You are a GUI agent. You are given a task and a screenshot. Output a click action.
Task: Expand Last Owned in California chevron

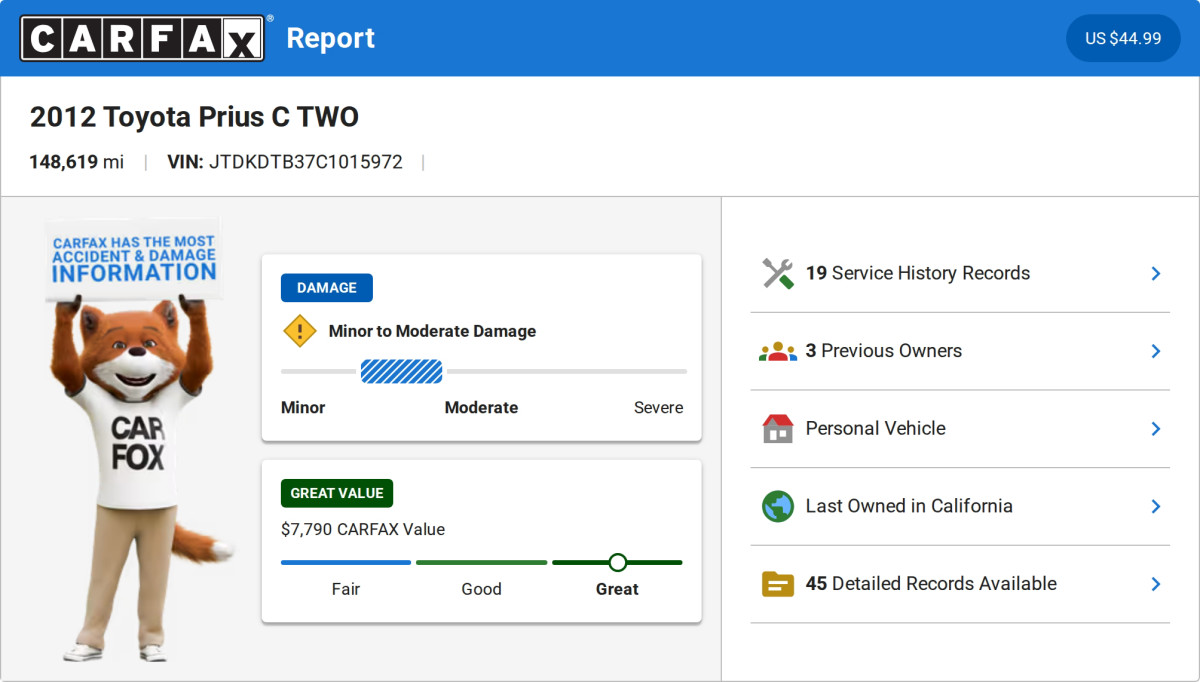tap(1155, 506)
